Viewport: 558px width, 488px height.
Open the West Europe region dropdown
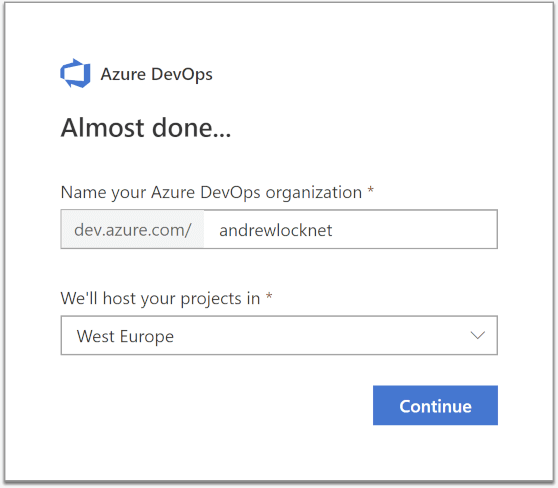point(279,335)
